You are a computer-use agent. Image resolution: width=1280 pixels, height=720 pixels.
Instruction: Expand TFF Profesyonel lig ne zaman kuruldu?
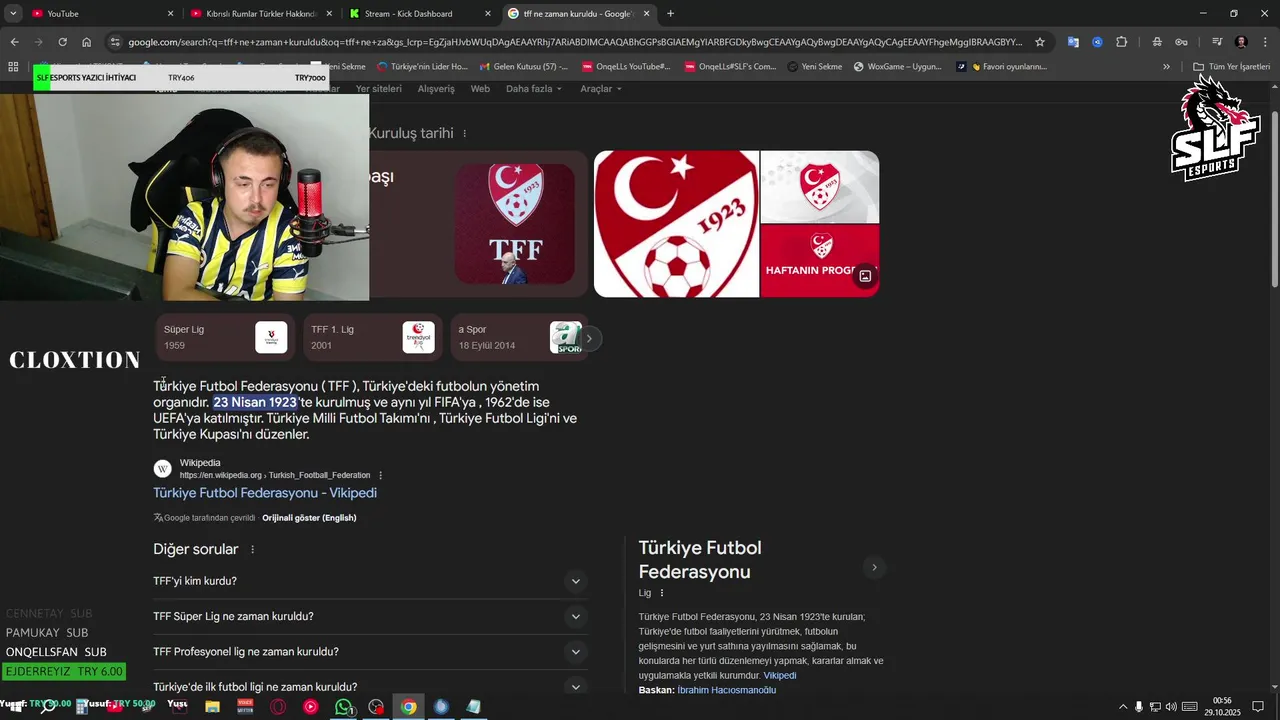pyautogui.click(x=371, y=652)
